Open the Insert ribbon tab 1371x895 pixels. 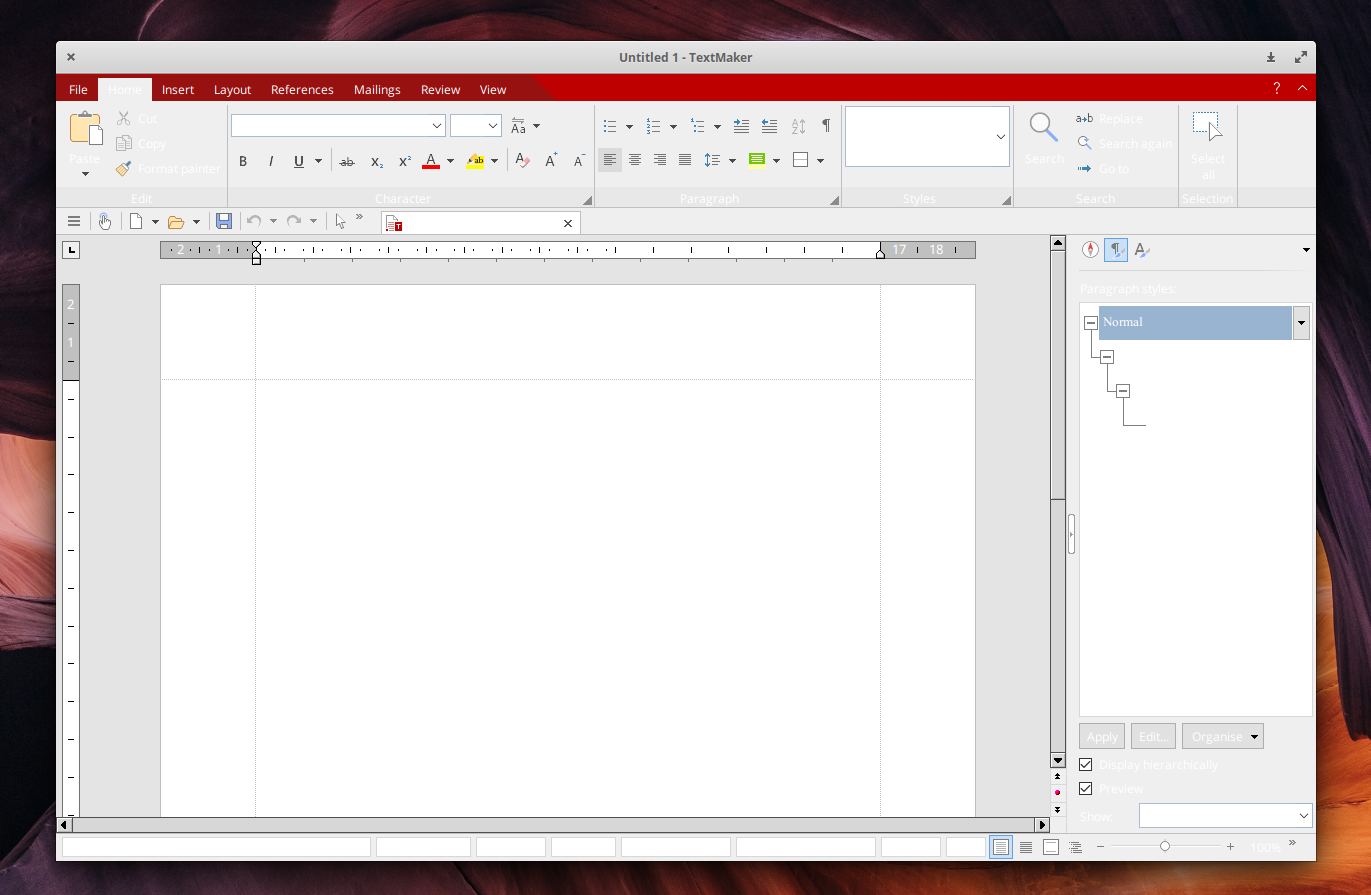(x=178, y=90)
